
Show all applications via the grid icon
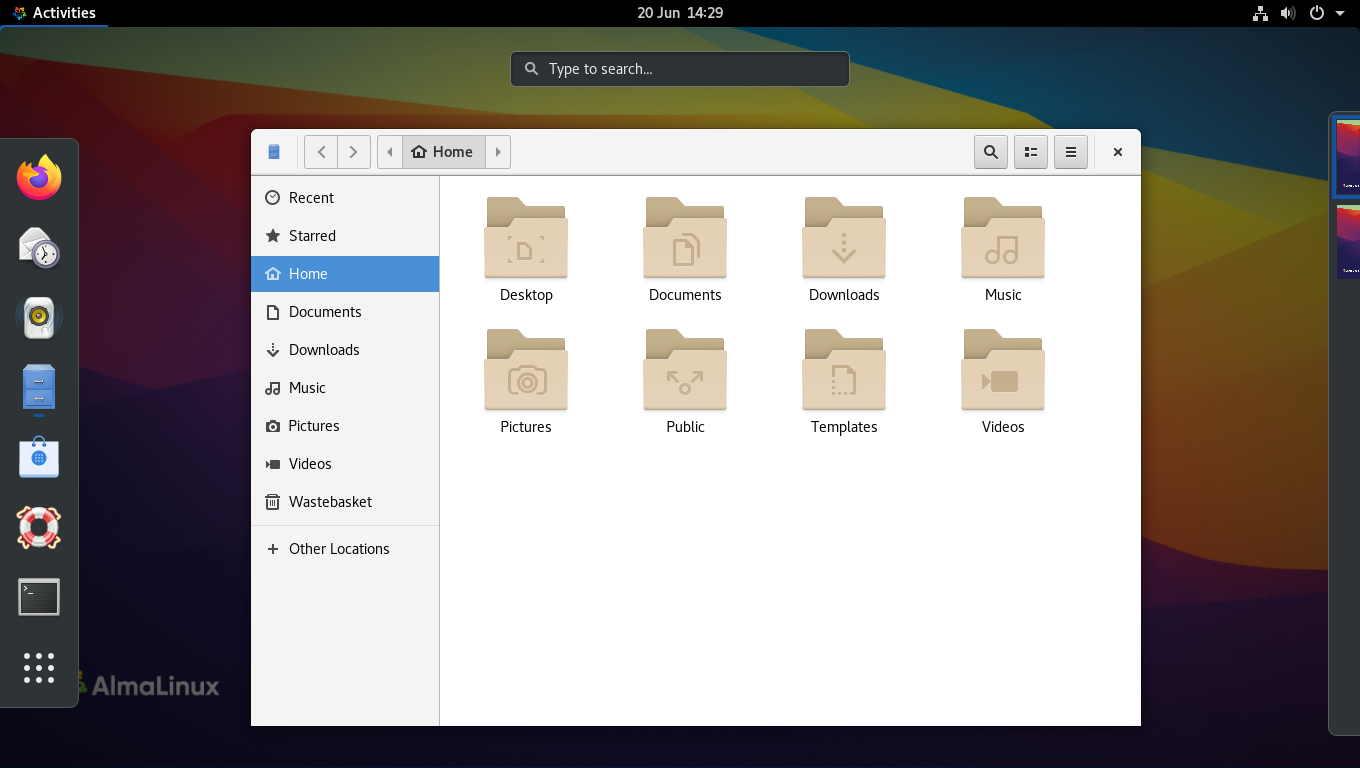(38, 668)
